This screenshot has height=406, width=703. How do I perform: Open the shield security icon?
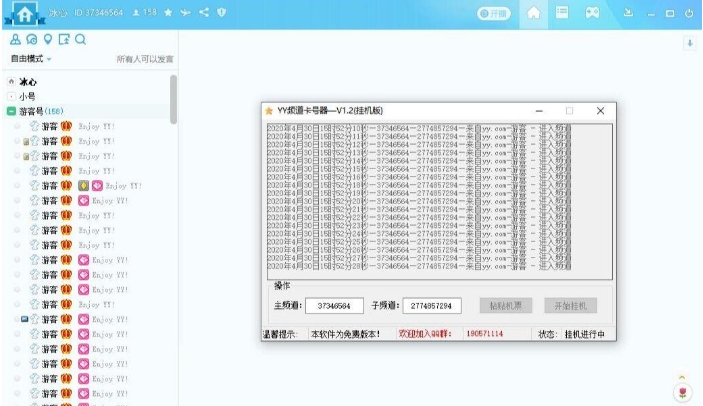pos(221,12)
